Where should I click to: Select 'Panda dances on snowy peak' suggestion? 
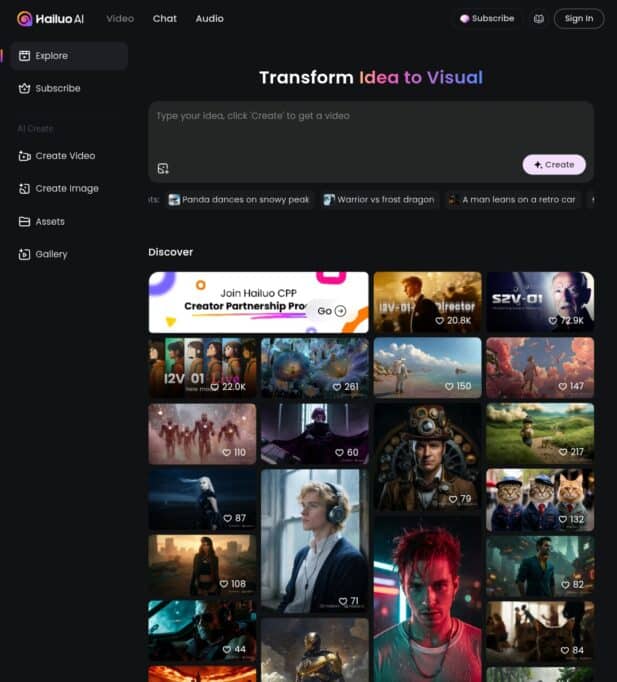point(240,200)
